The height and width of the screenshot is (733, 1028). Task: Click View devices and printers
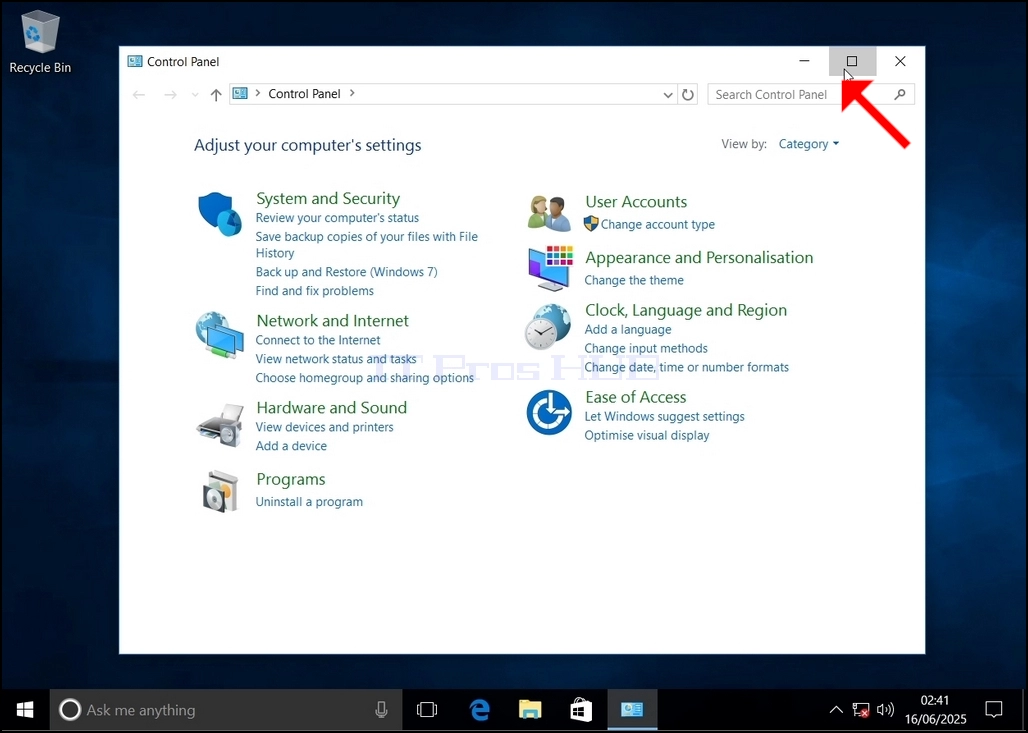[x=325, y=427]
